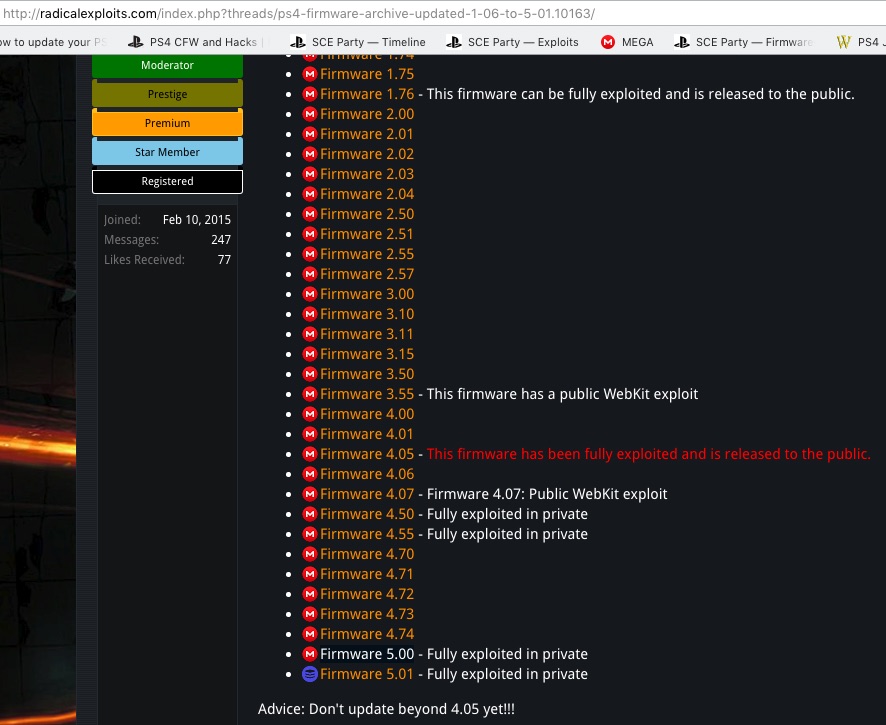
Task: Open the Firmware 4.50 link
Action: [x=367, y=514]
